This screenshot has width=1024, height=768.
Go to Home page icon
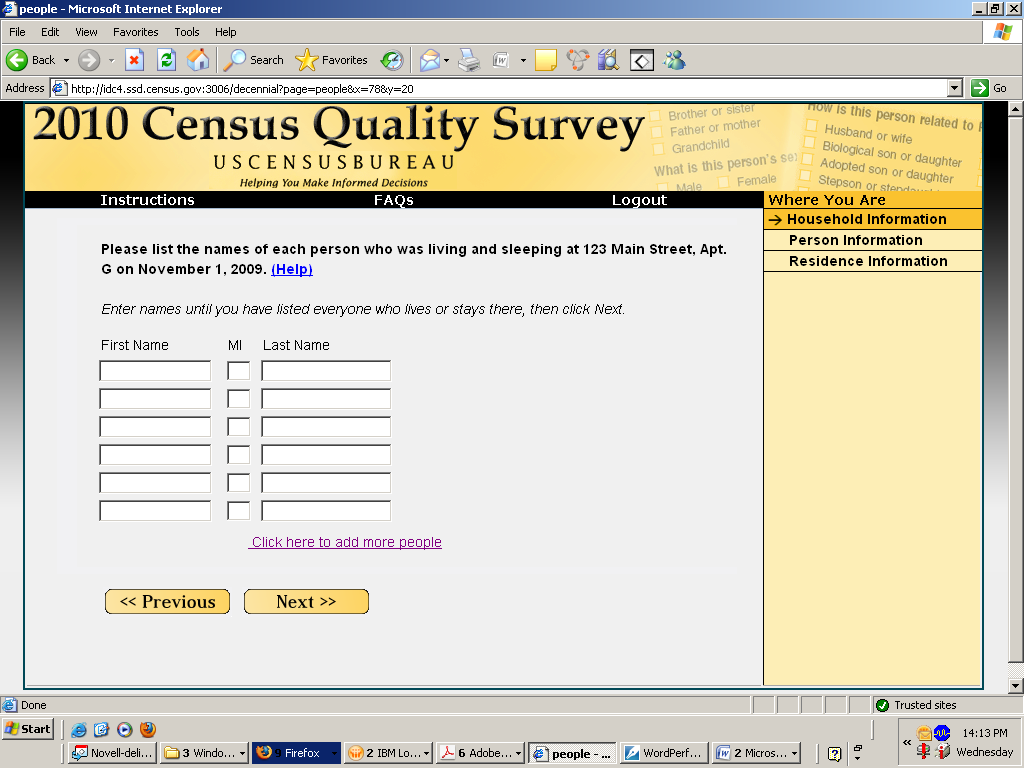[x=199, y=60]
